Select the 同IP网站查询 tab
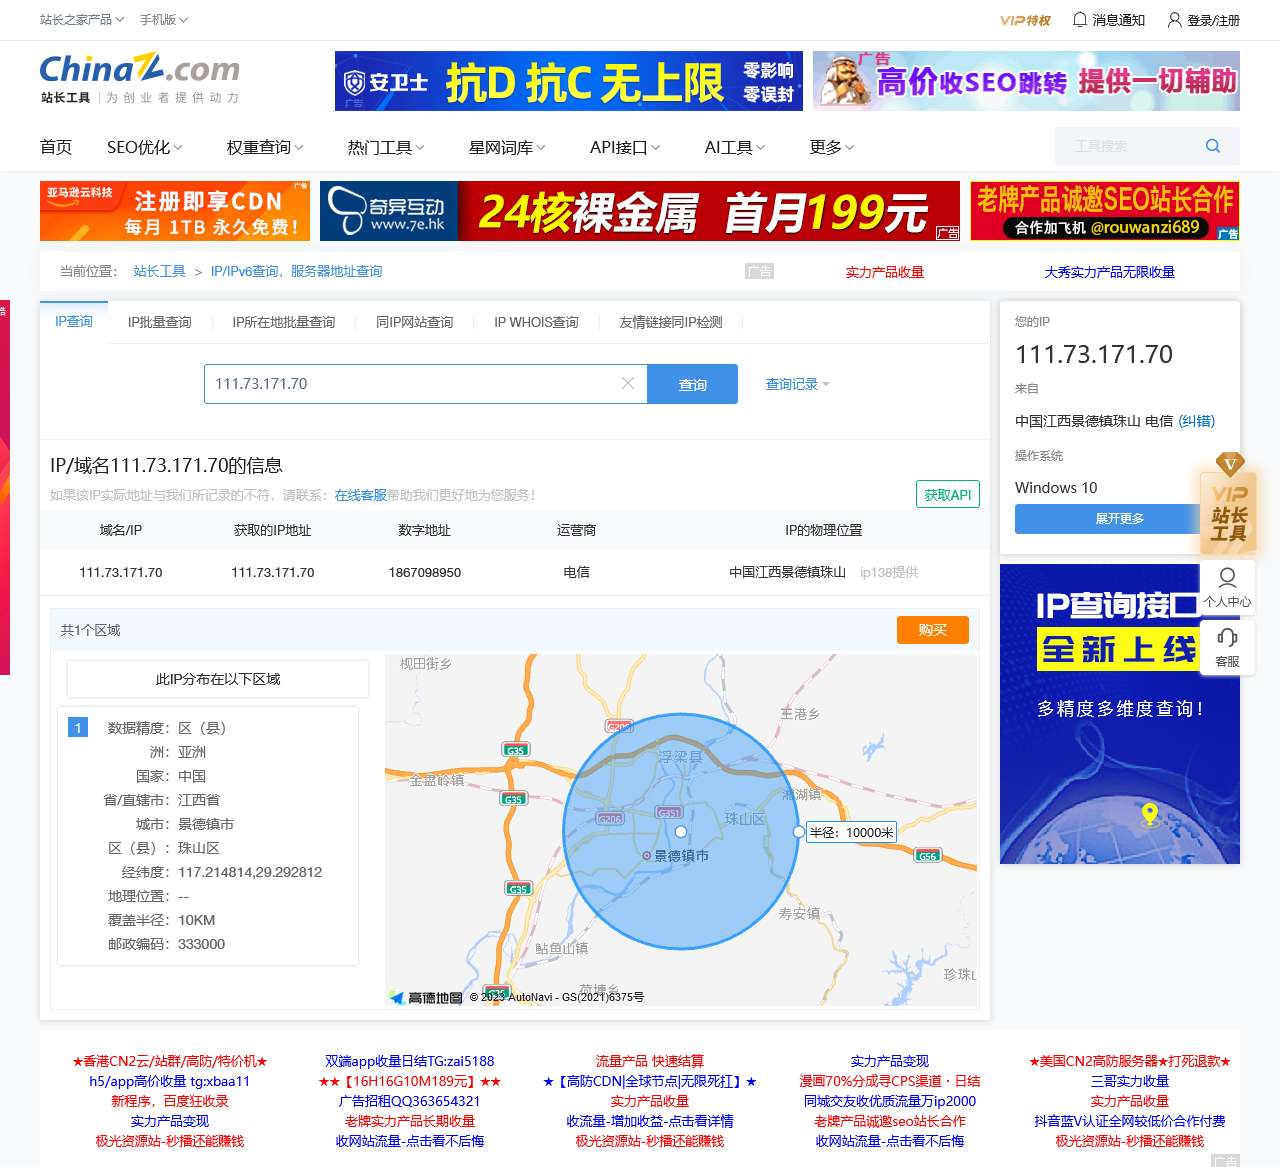Image resolution: width=1280 pixels, height=1167 pixels. tap(414, 322)
